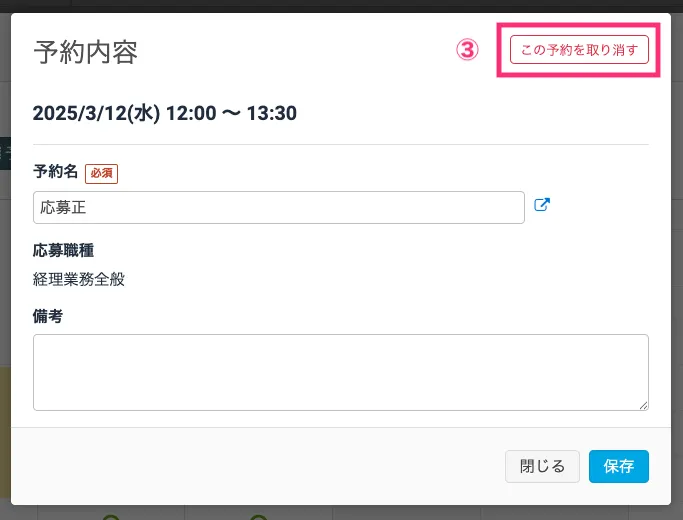Screen dimensions: 683x520
Task: Click the 備考 label above the textarea
Action: pos(48,316)
